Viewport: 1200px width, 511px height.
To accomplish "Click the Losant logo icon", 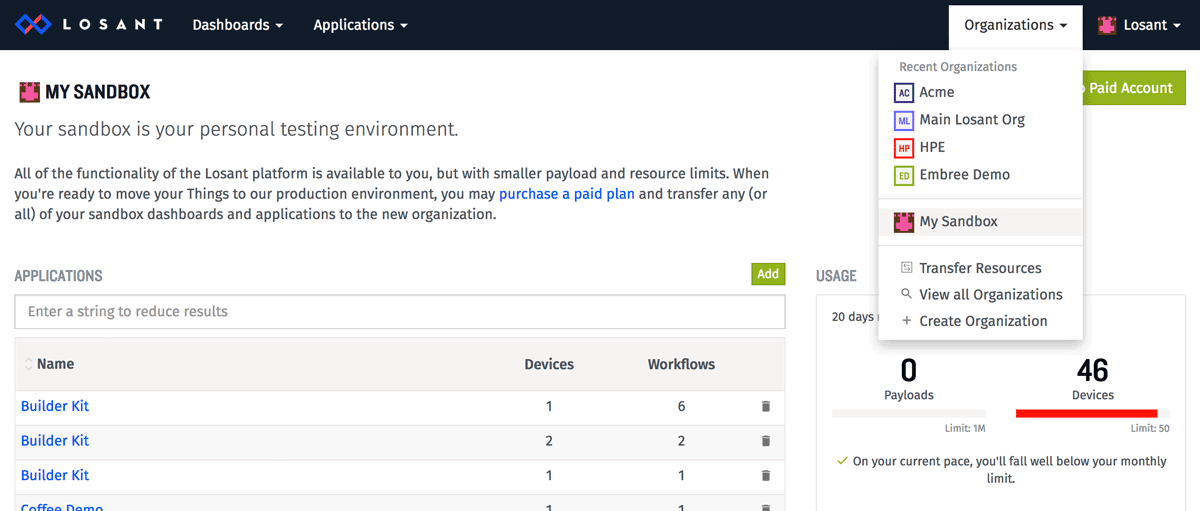I will pyautogui.click(x=33, y=24).
